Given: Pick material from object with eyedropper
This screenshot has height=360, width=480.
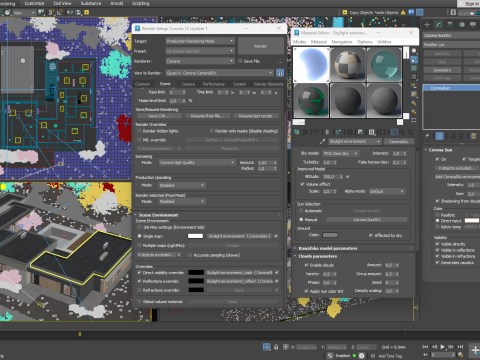Looking at the screenshot, I should click(x=322, y=142).
